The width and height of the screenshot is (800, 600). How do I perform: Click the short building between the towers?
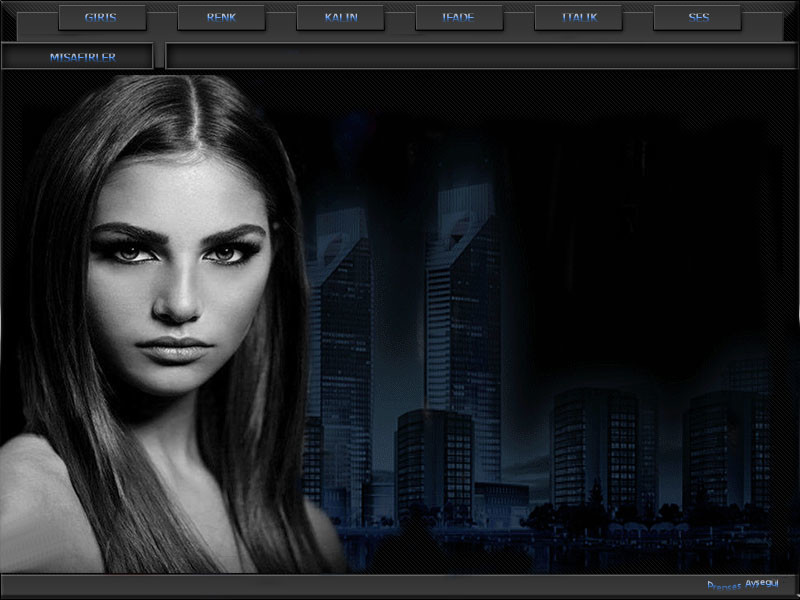click(x=434, y=460)
